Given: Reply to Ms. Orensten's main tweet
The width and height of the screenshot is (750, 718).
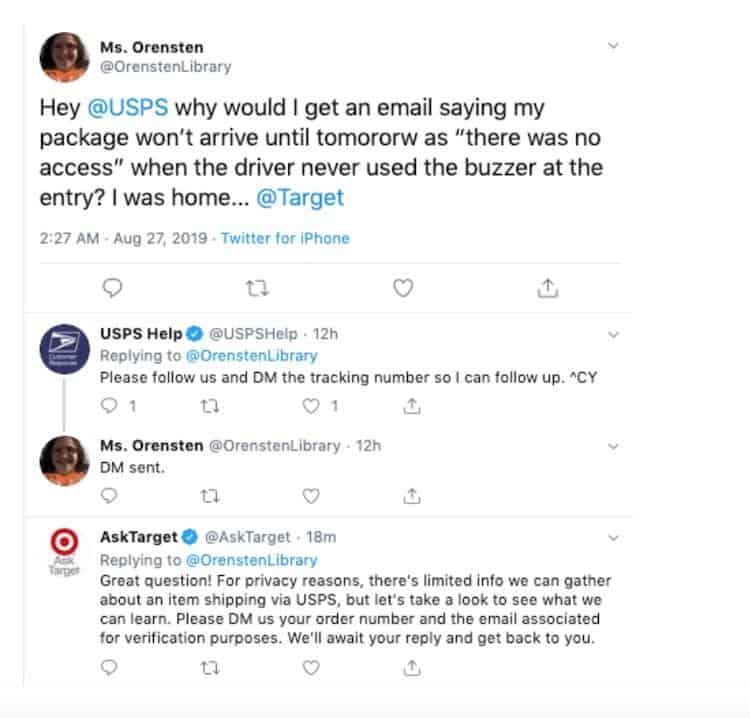Looking at the screenshot, I should tap(113, 288).
